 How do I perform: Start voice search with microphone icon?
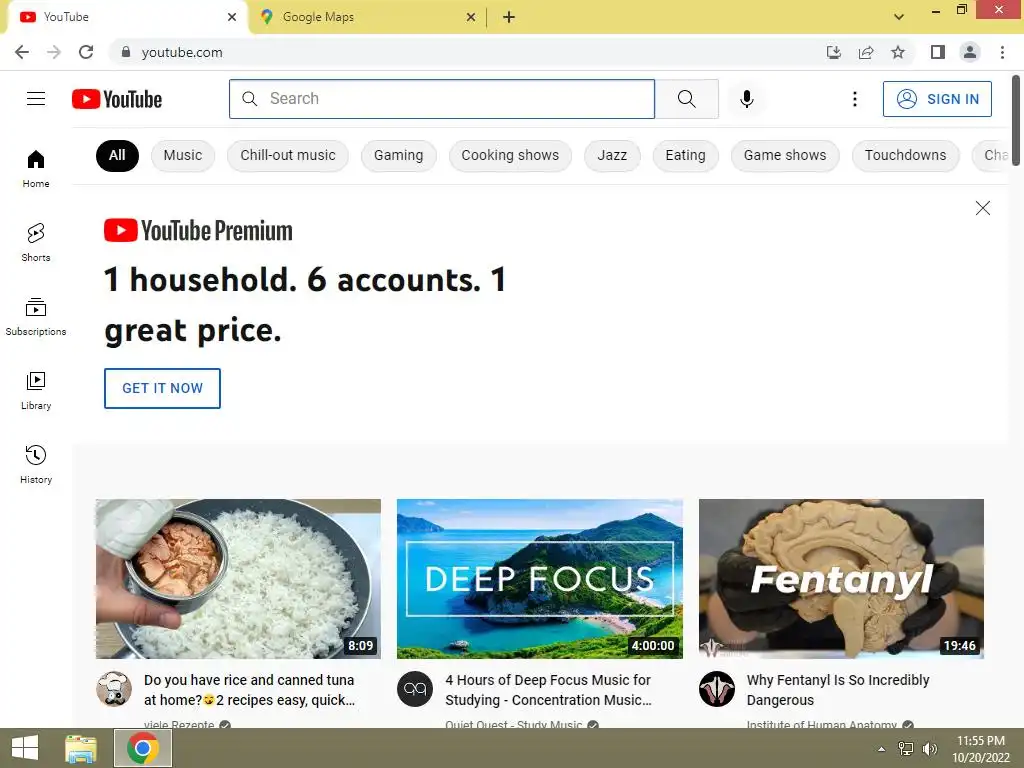coord(746,99)
